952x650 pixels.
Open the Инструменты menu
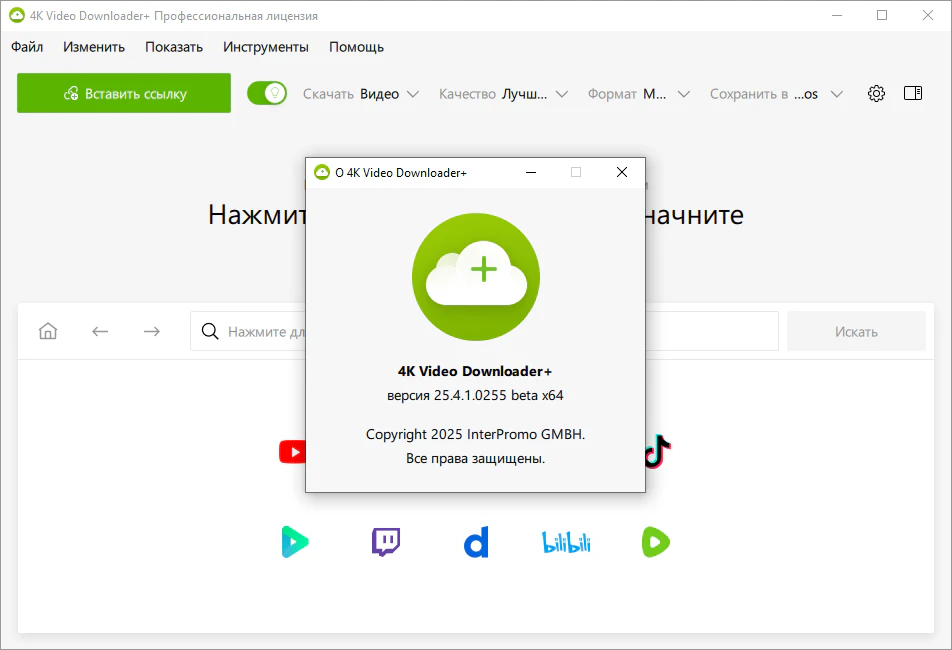point(264,46)
